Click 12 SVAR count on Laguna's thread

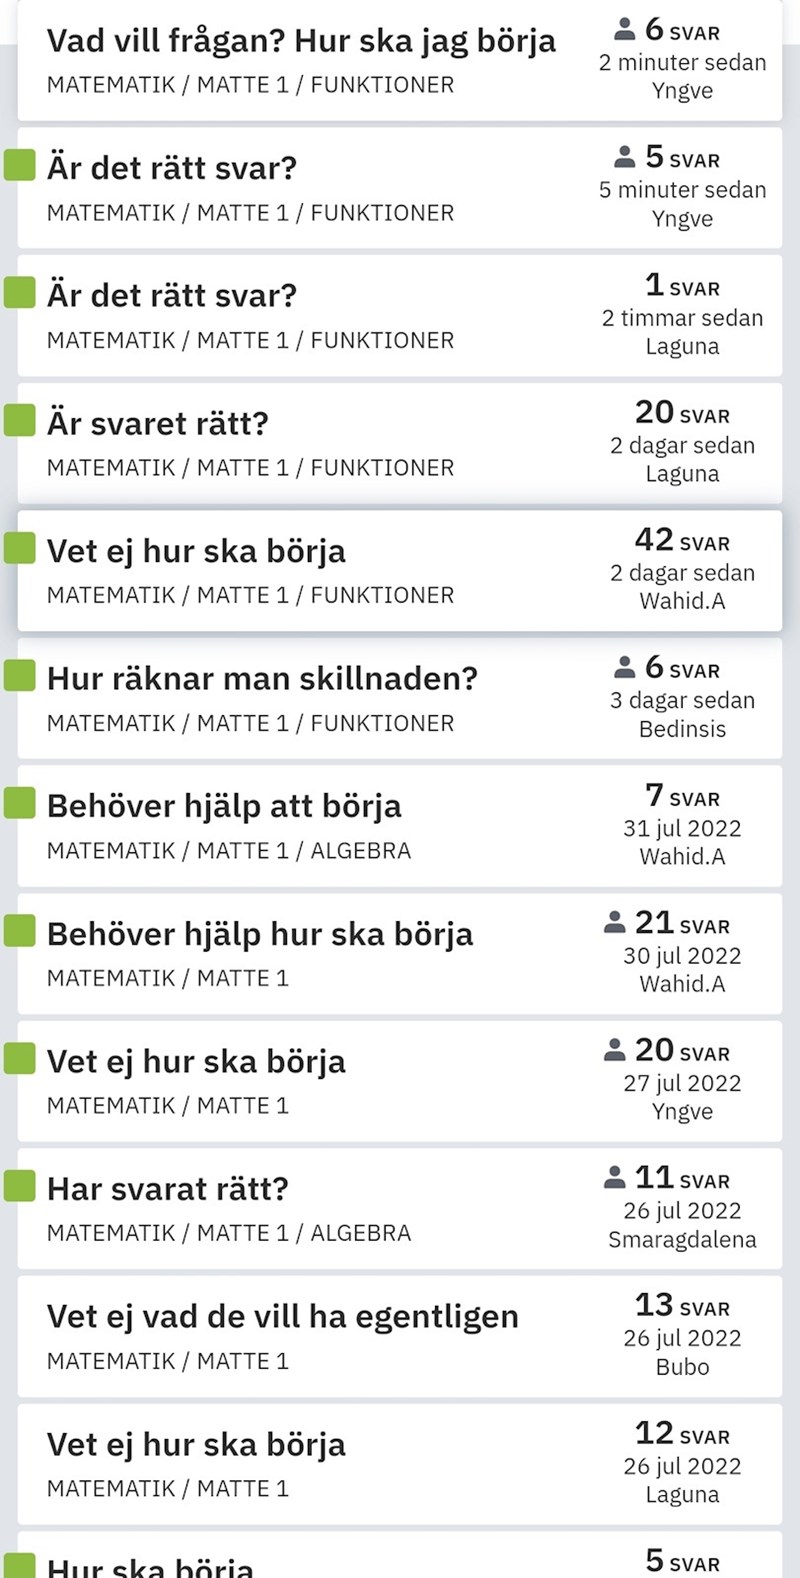coord(682,1434)
